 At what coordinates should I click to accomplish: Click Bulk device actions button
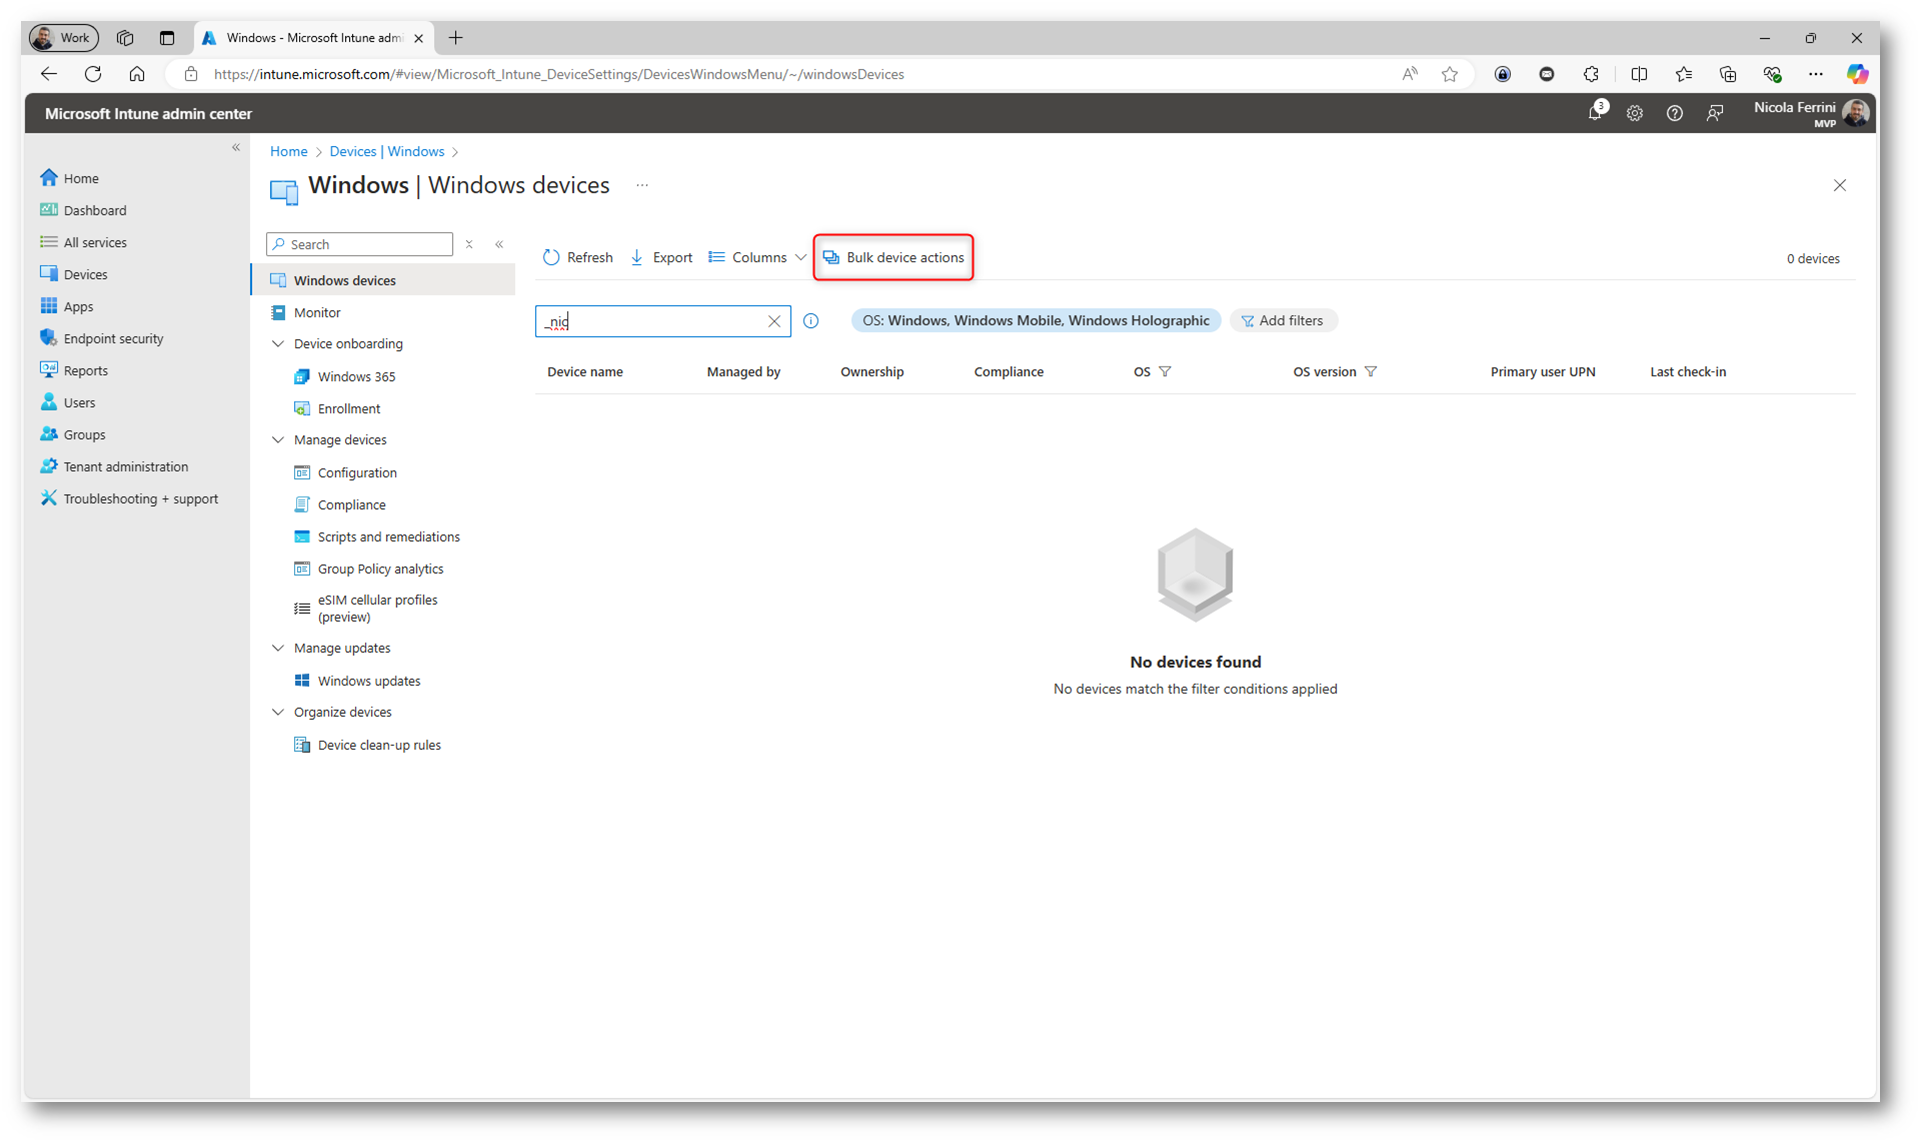click(x=893, y=258)
